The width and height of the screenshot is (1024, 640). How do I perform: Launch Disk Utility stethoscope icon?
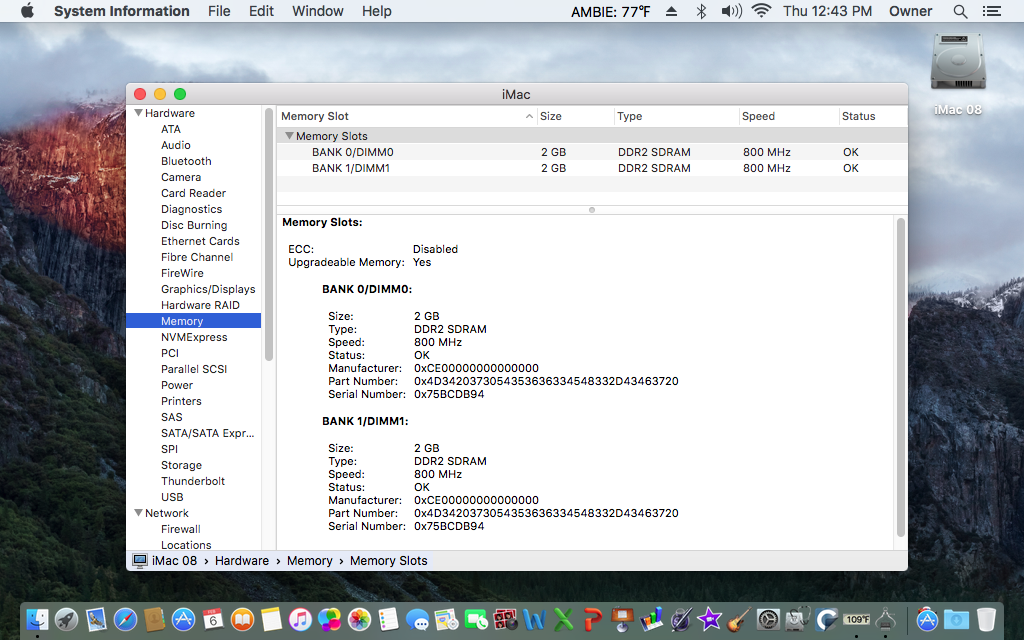(x=797, y=619)
